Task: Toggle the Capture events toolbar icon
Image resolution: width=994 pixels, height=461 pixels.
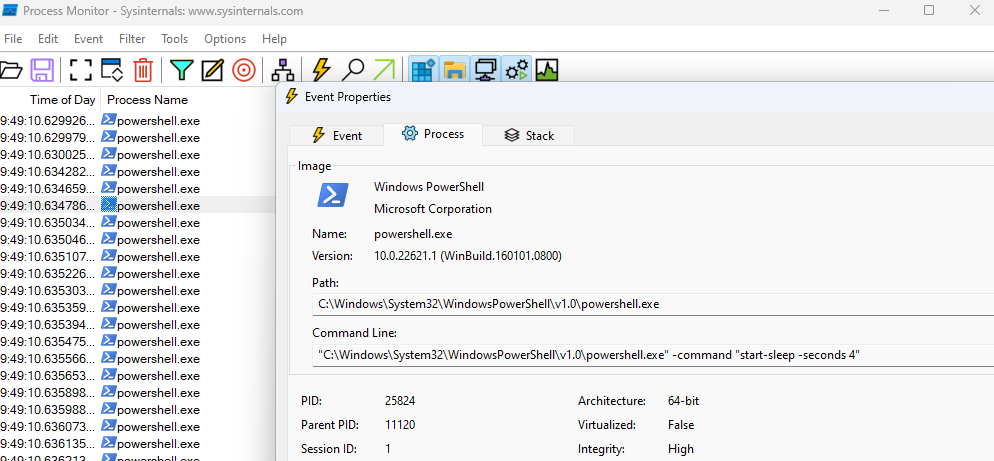Action: (x=81, y=70)
